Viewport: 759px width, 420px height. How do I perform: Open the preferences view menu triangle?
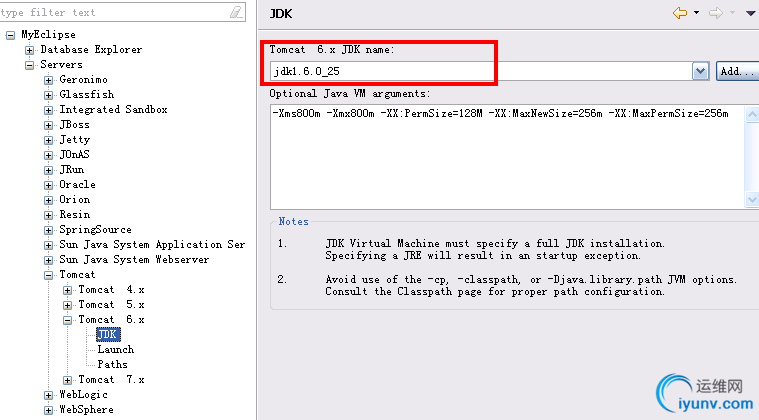750,14
